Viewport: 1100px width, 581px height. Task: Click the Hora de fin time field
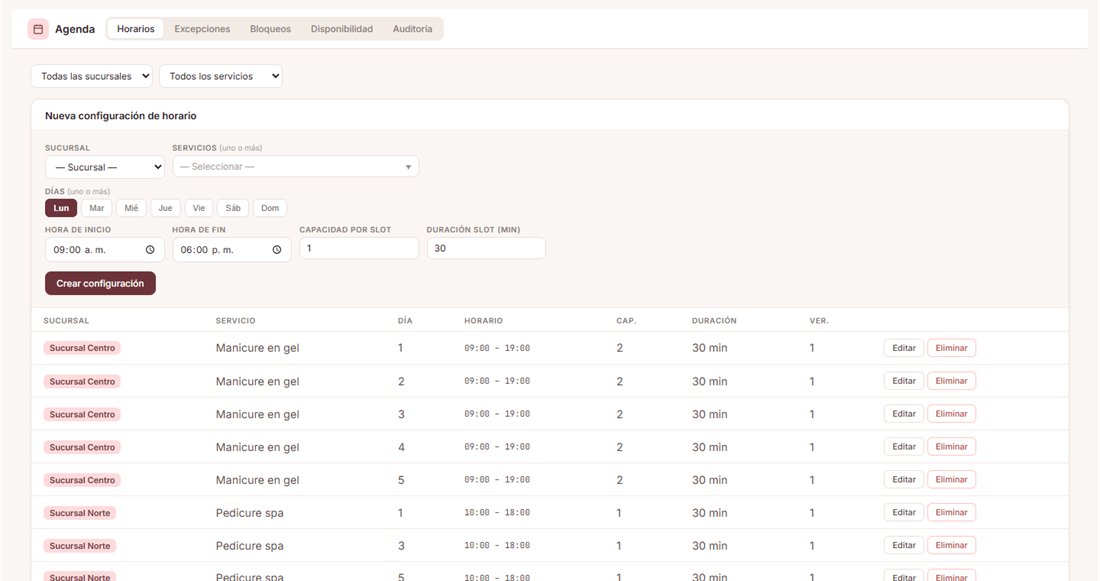[232, 250]
